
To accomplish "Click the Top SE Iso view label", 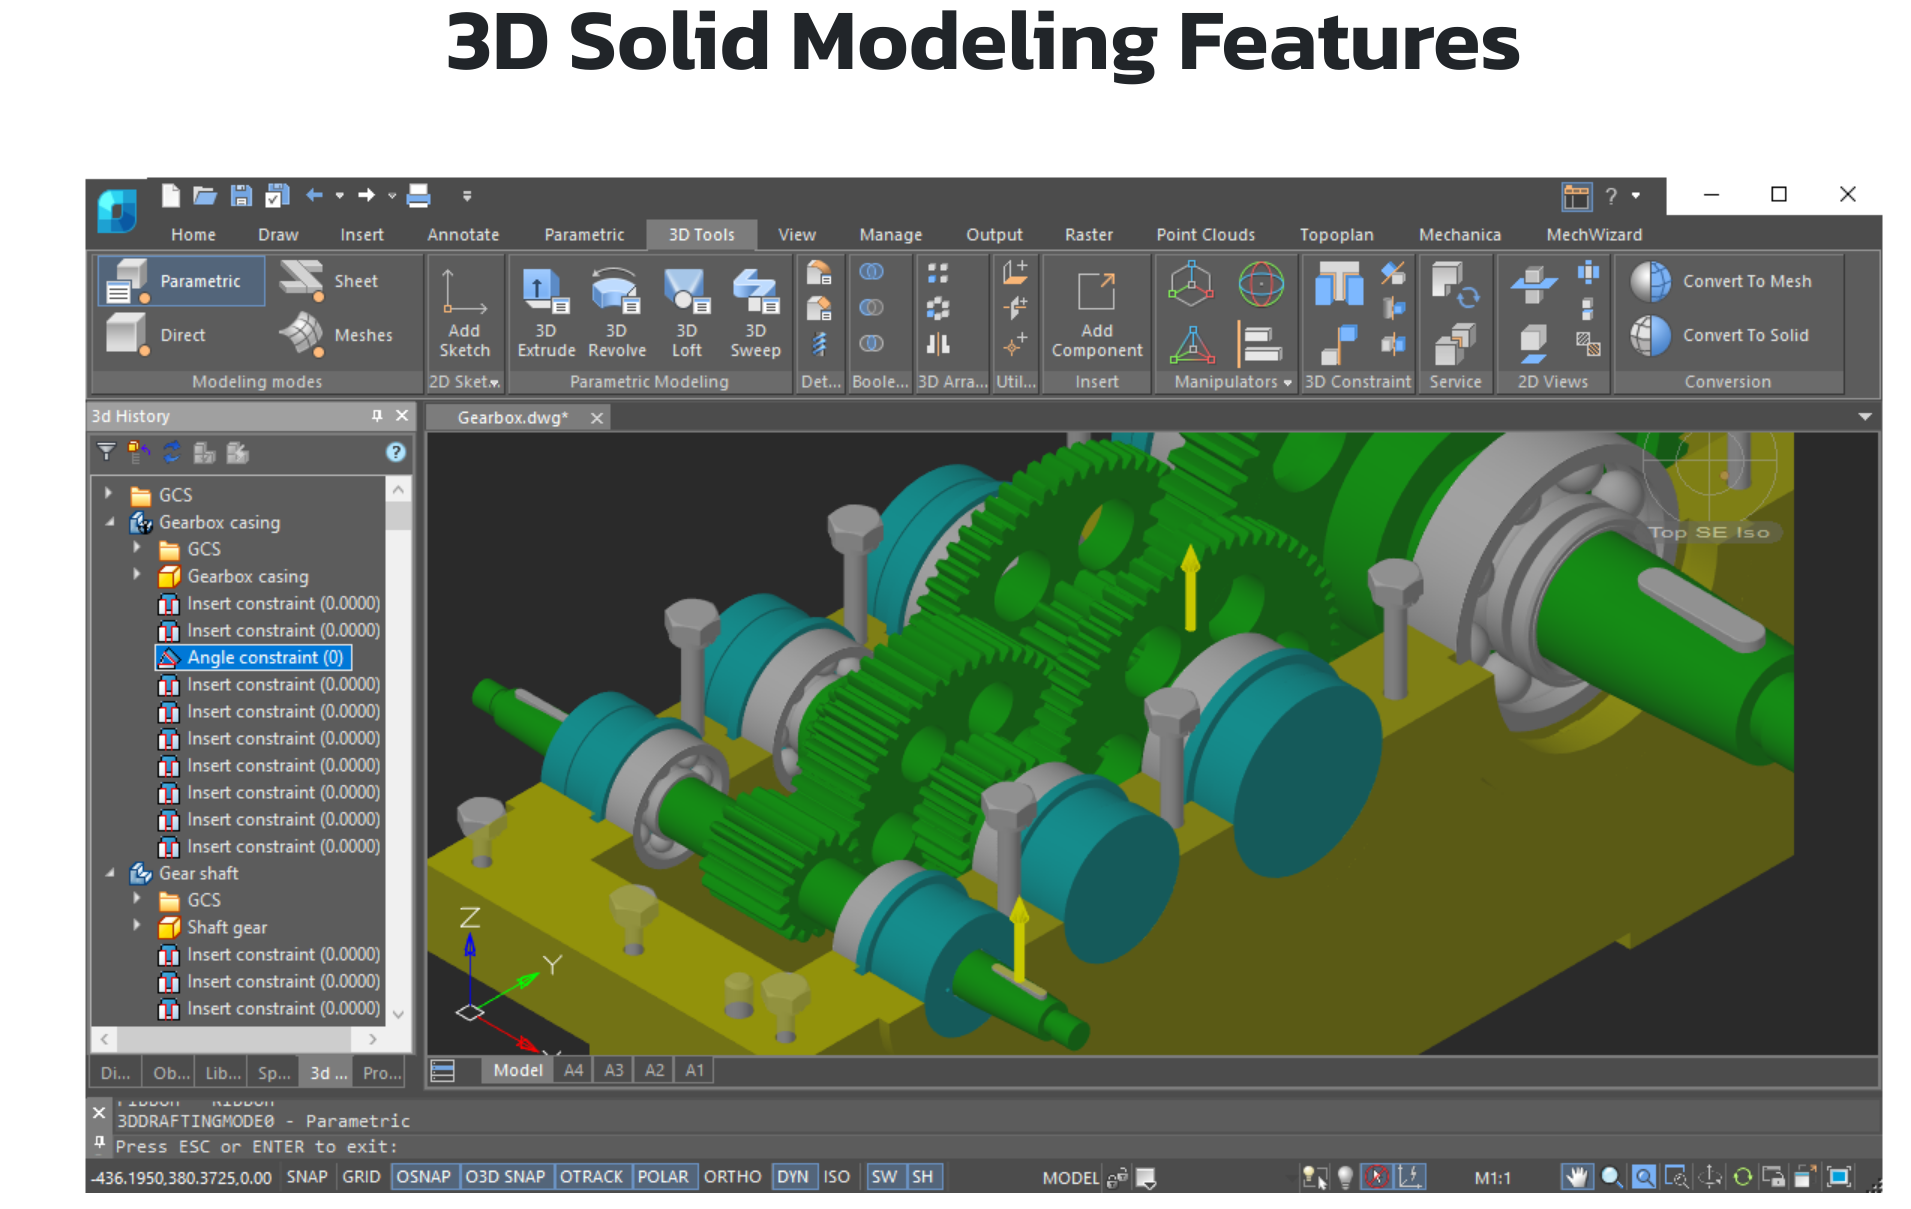I will click(1708, 532).
